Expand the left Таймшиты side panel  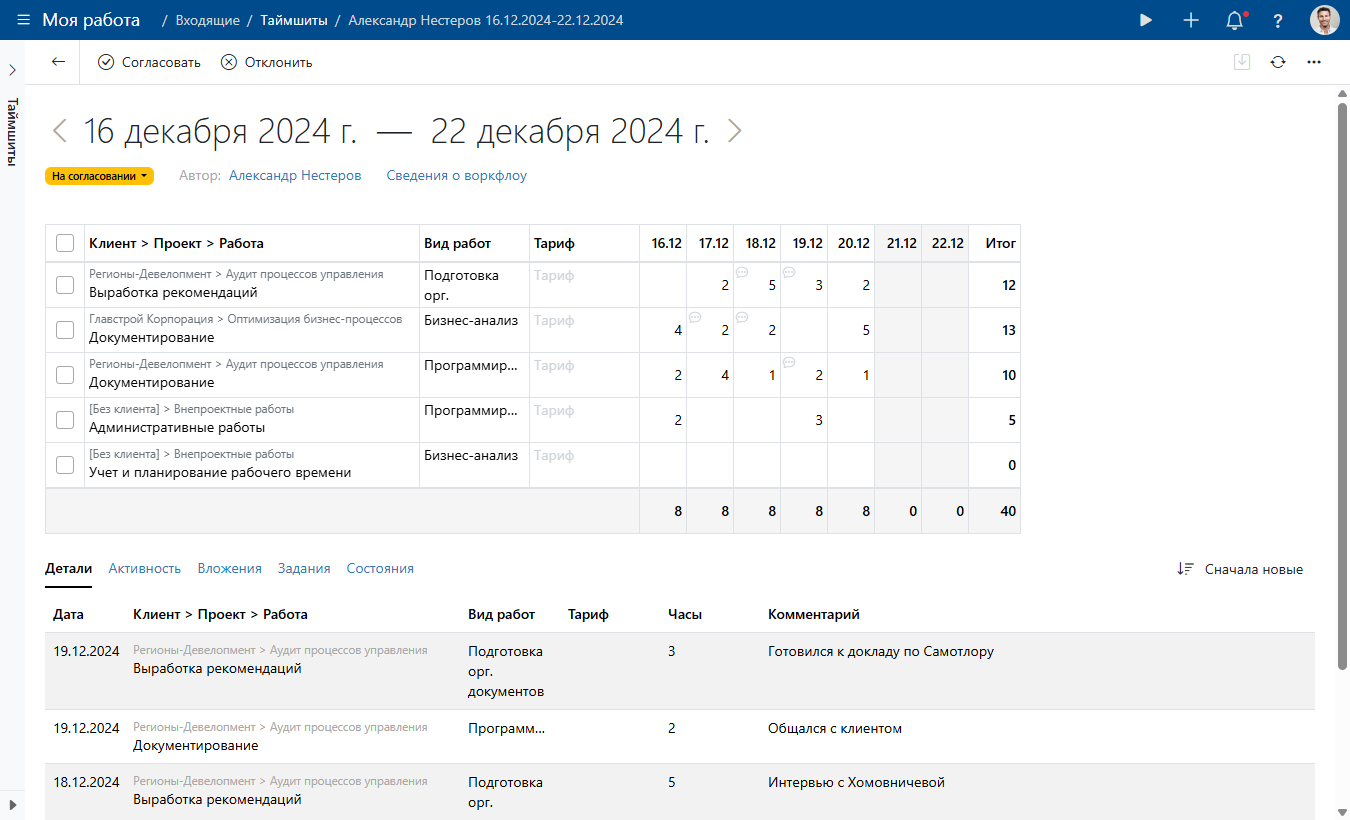coord(12,70)
